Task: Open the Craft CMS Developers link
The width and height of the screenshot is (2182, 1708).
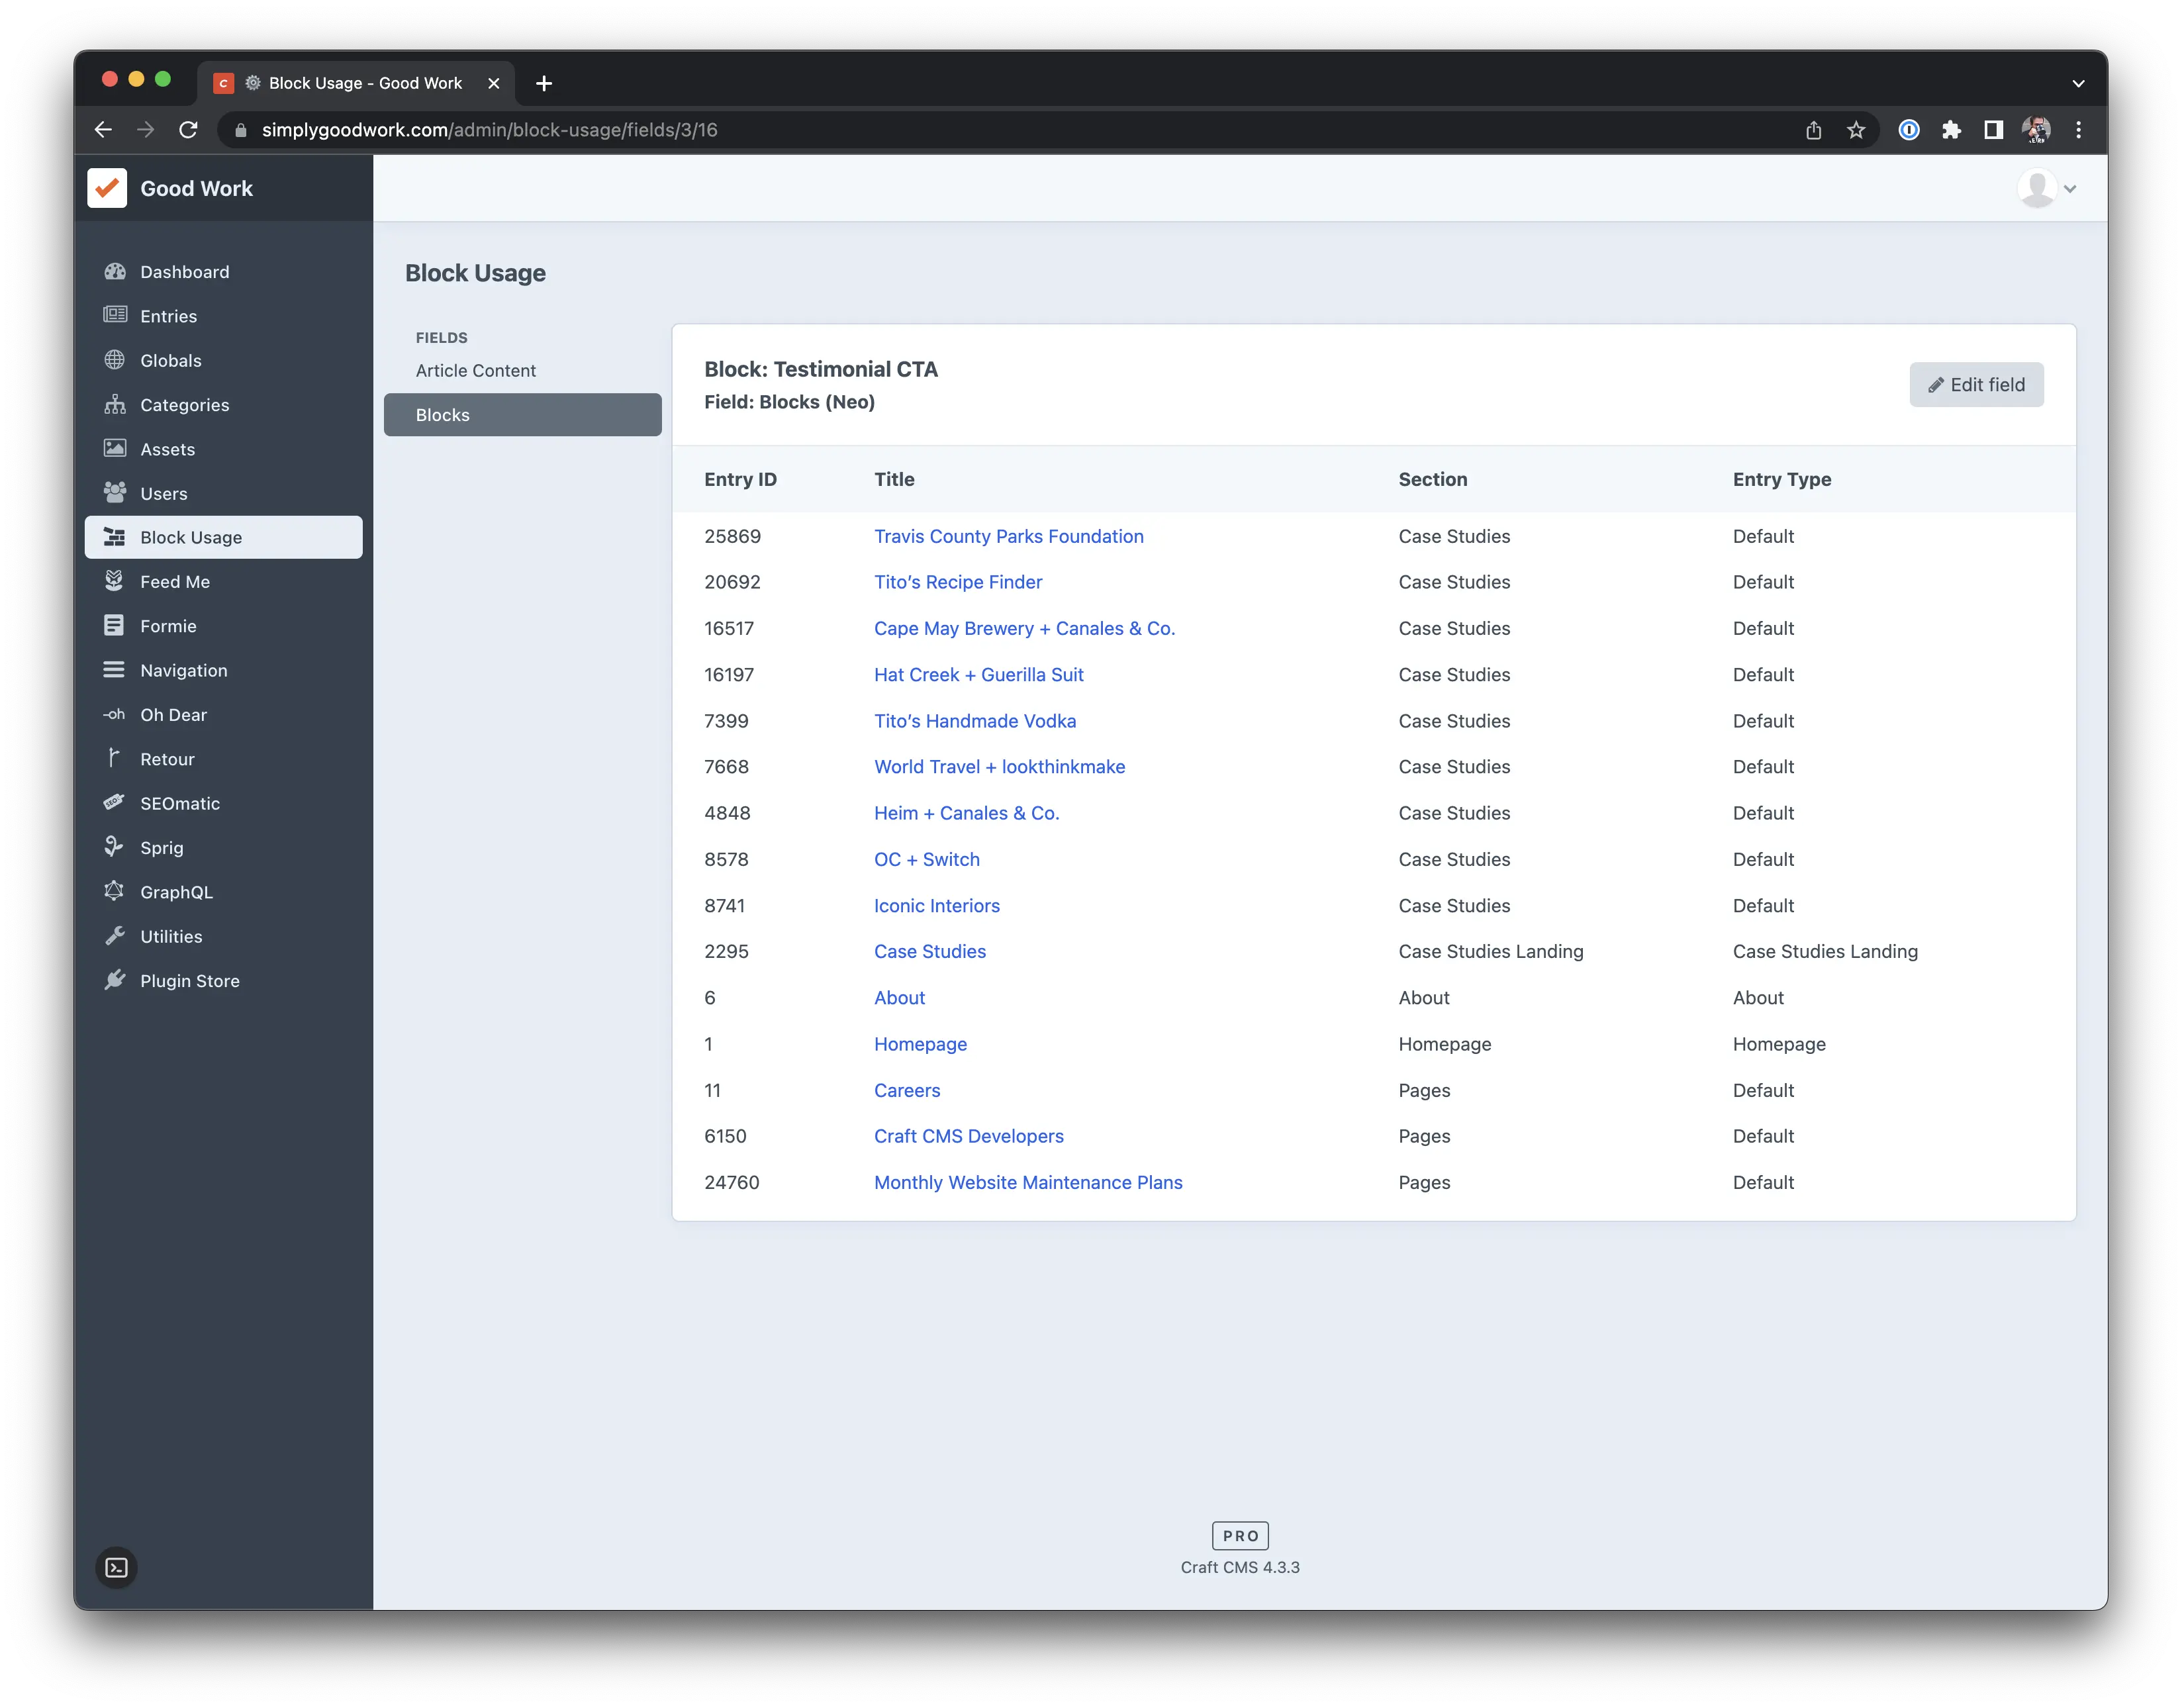Action: coord(968,1136)
